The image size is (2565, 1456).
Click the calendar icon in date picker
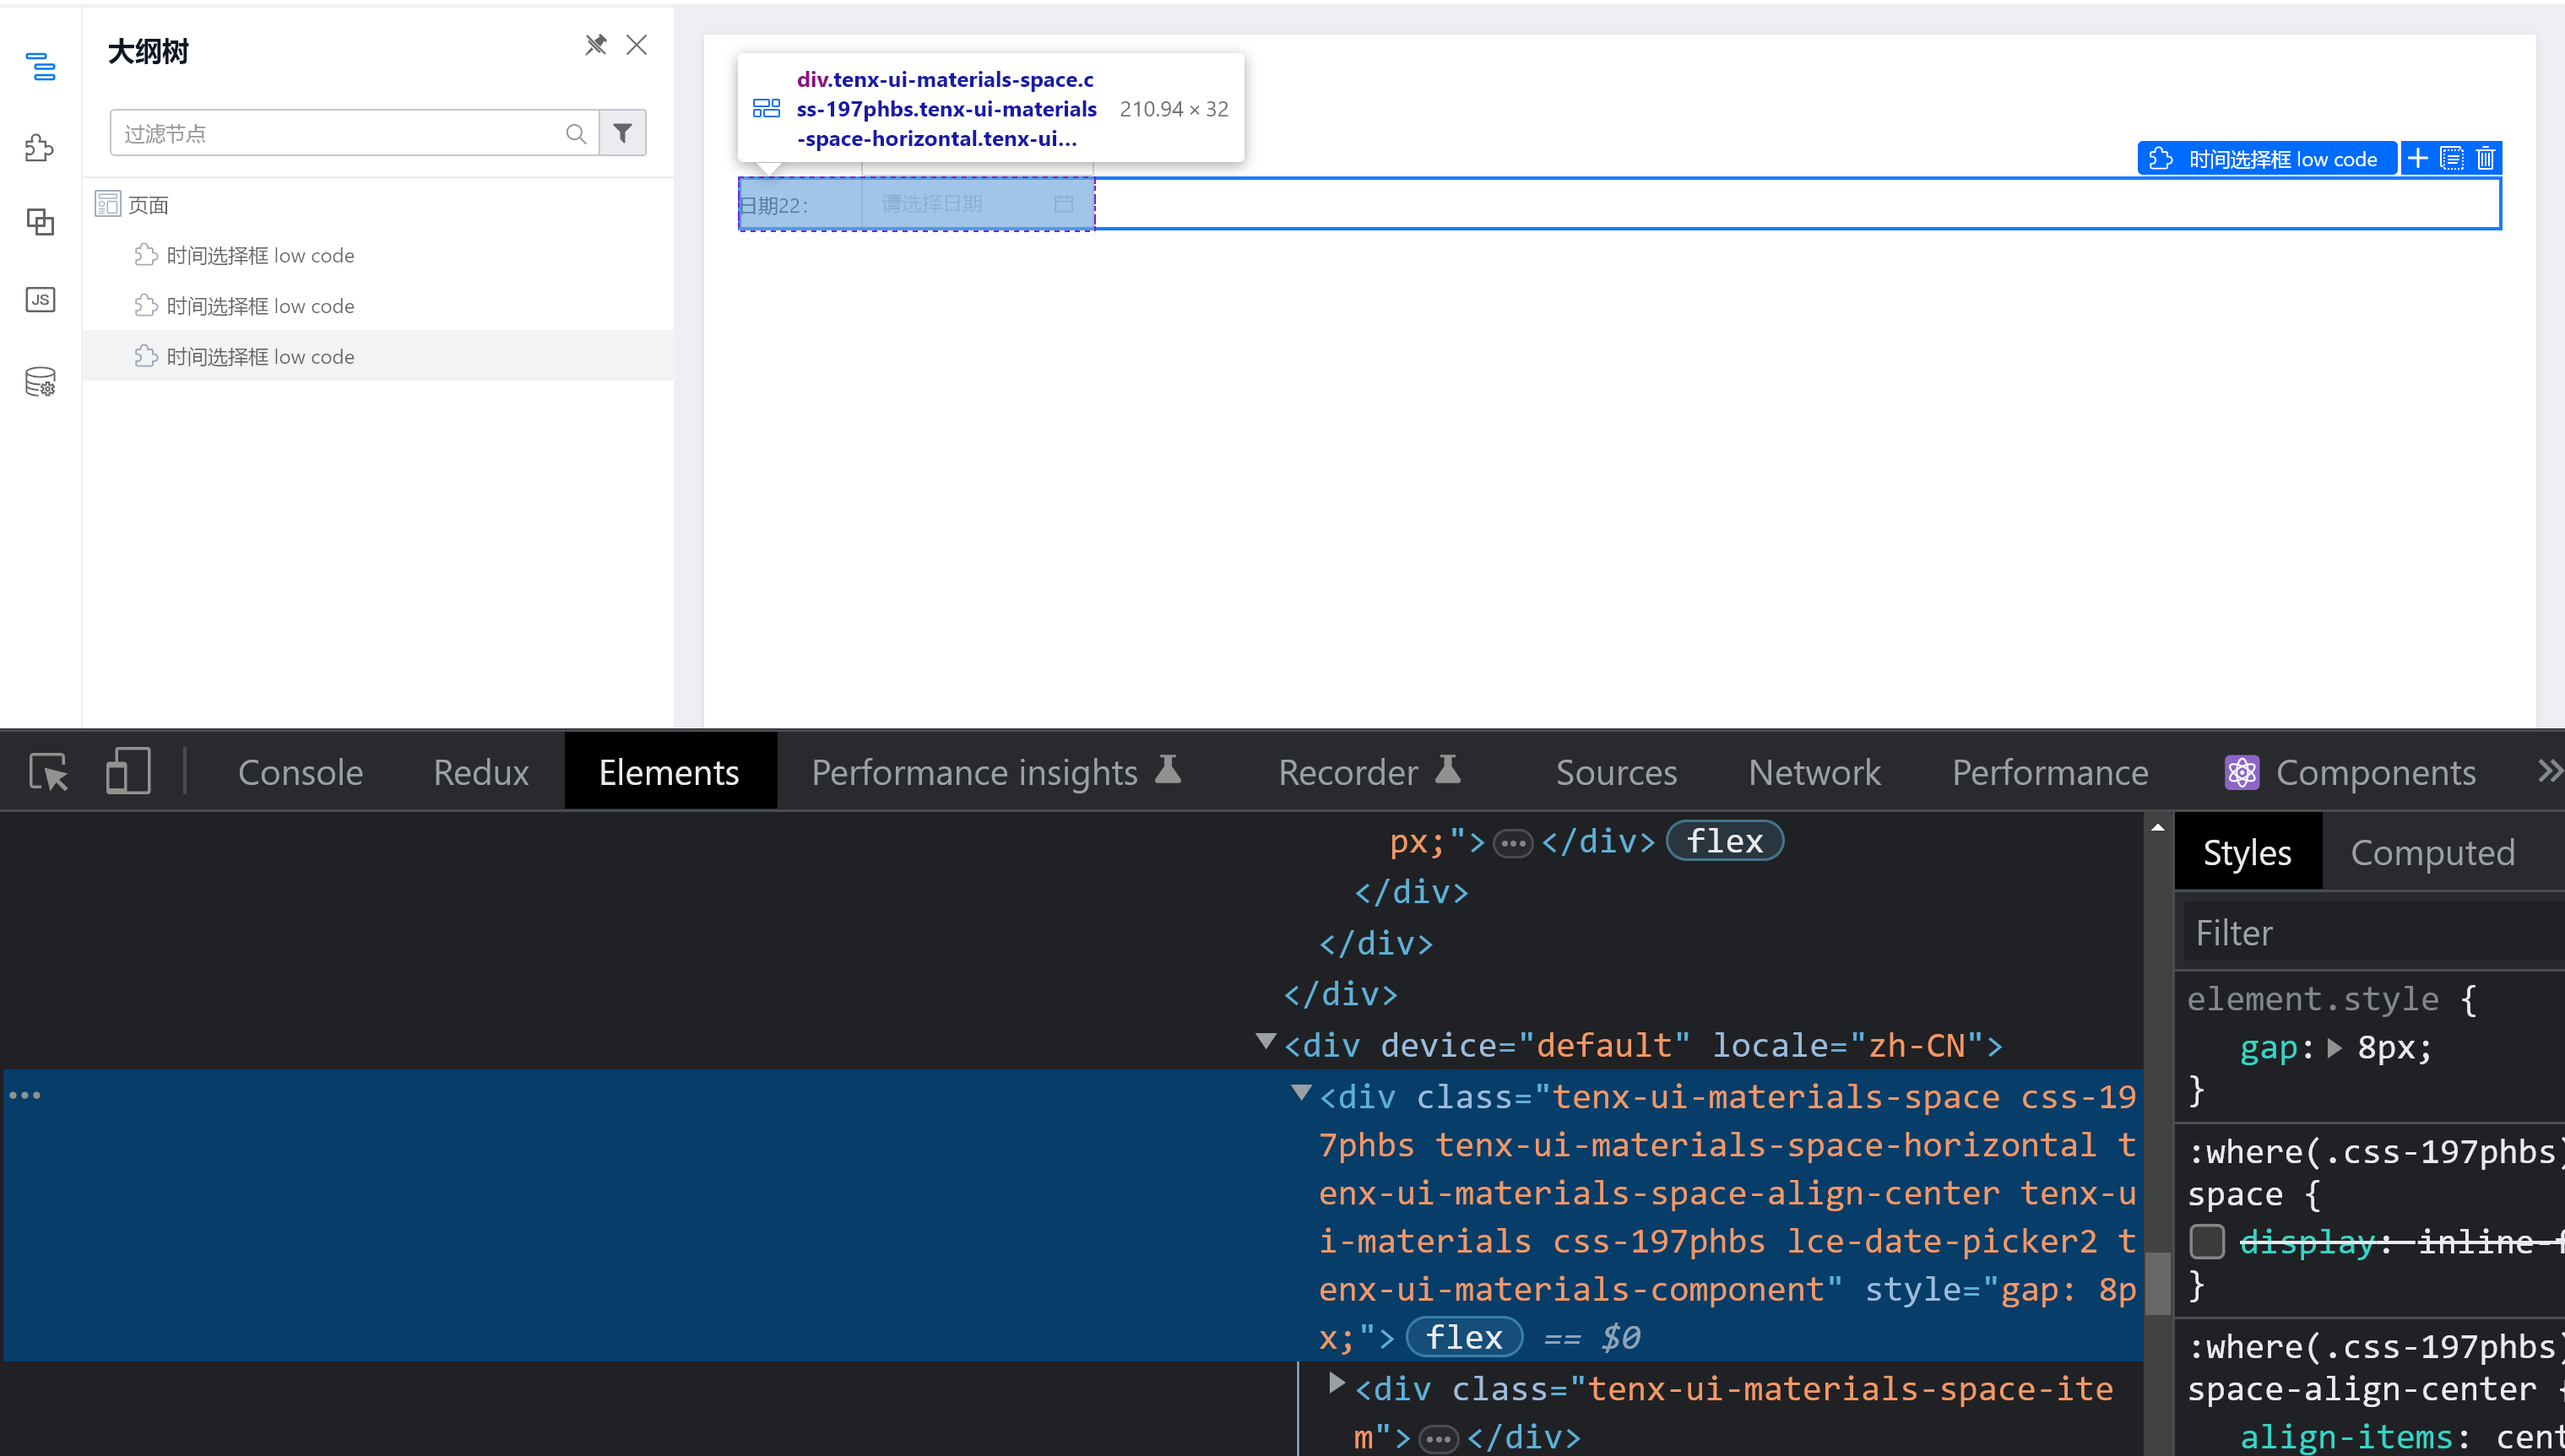(x=1063, y=204)
